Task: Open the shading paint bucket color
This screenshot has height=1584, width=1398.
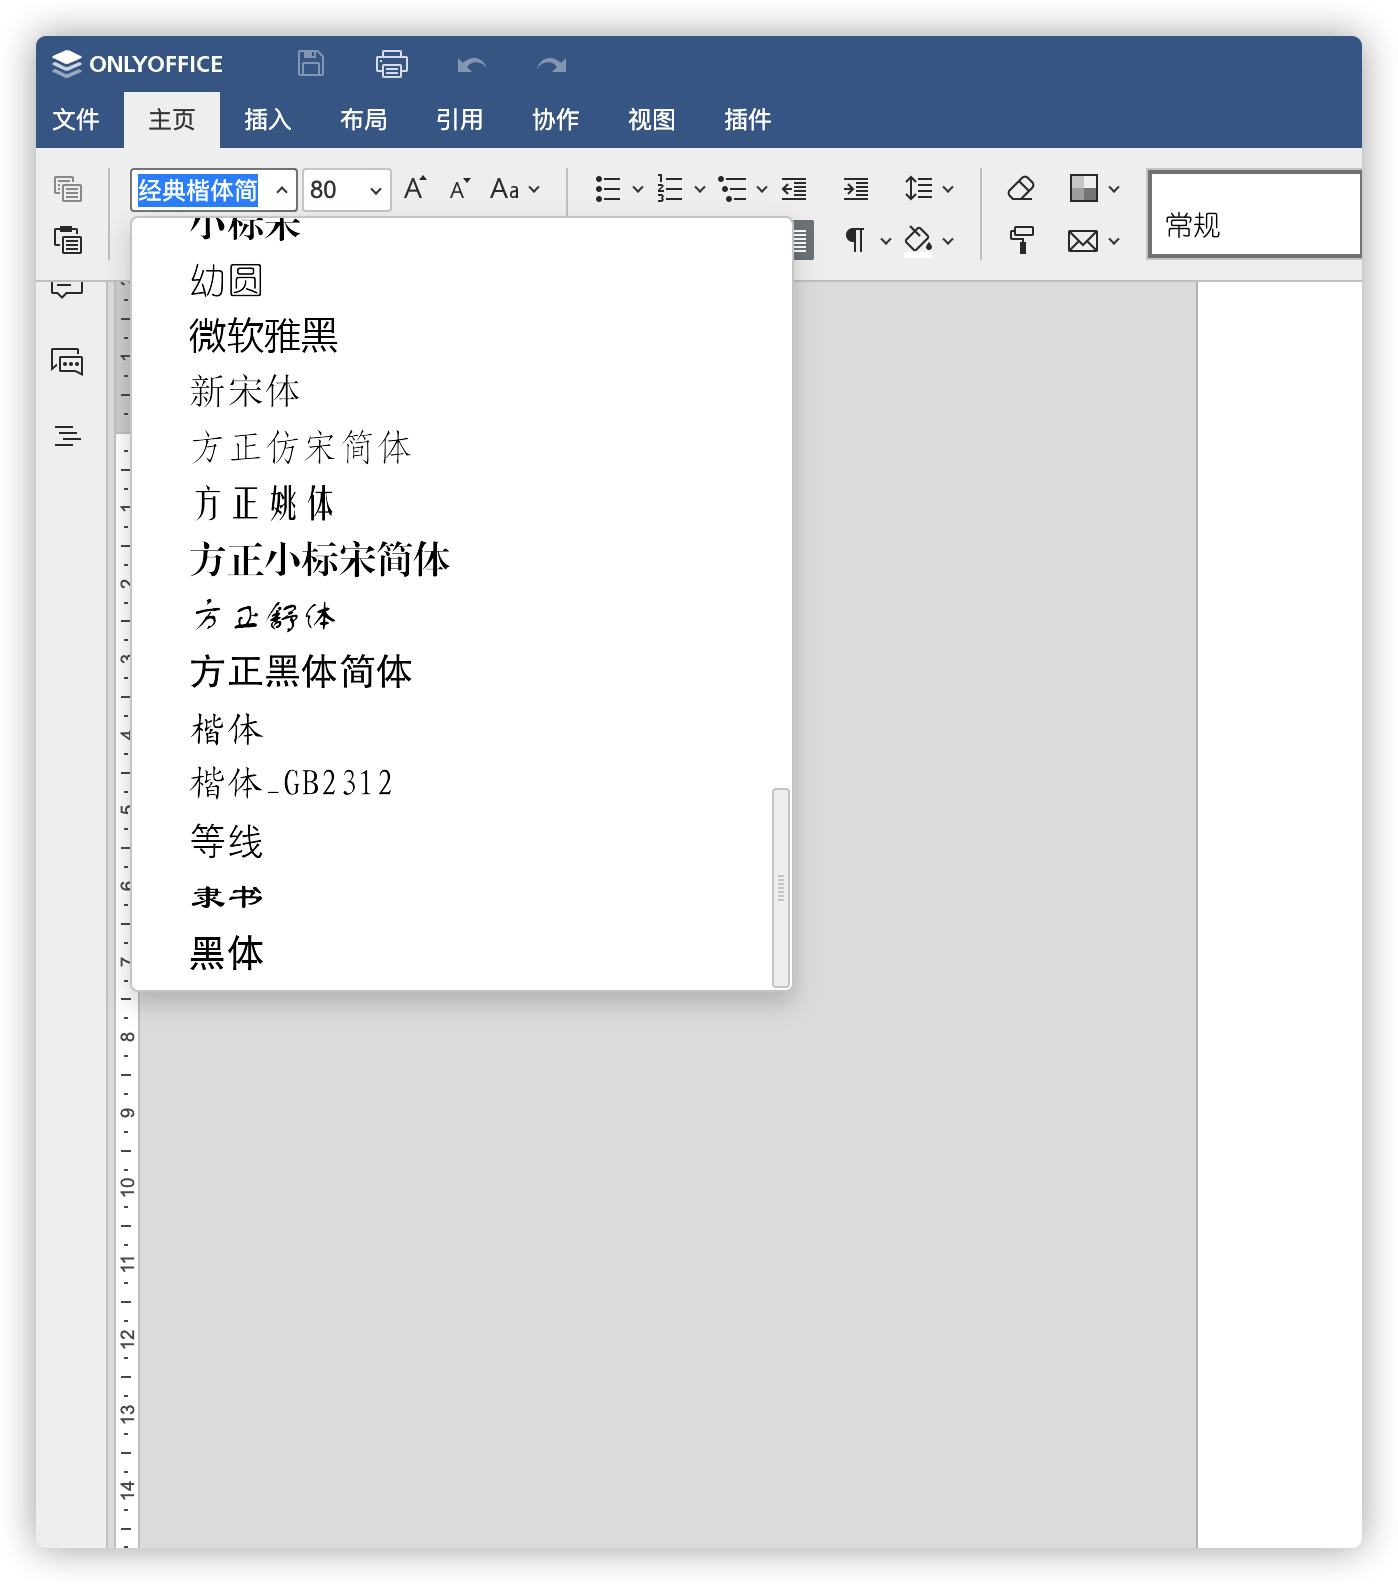Action: coord(918,240)
